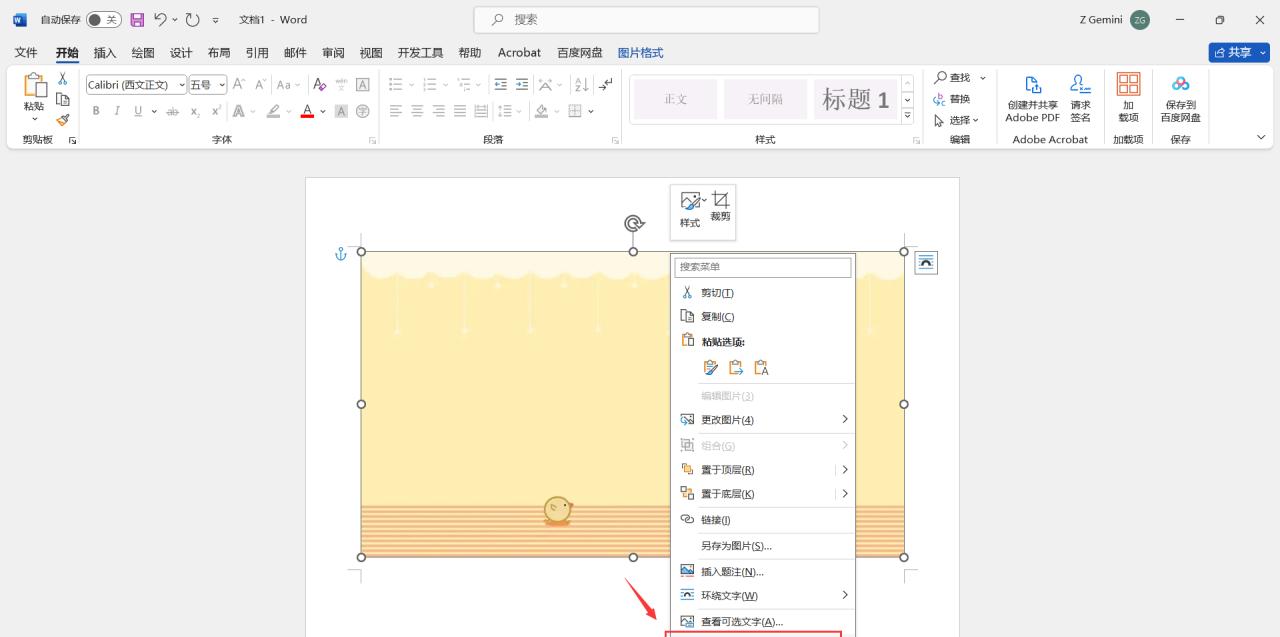Click the Center alignment icon

pos(417,111)
